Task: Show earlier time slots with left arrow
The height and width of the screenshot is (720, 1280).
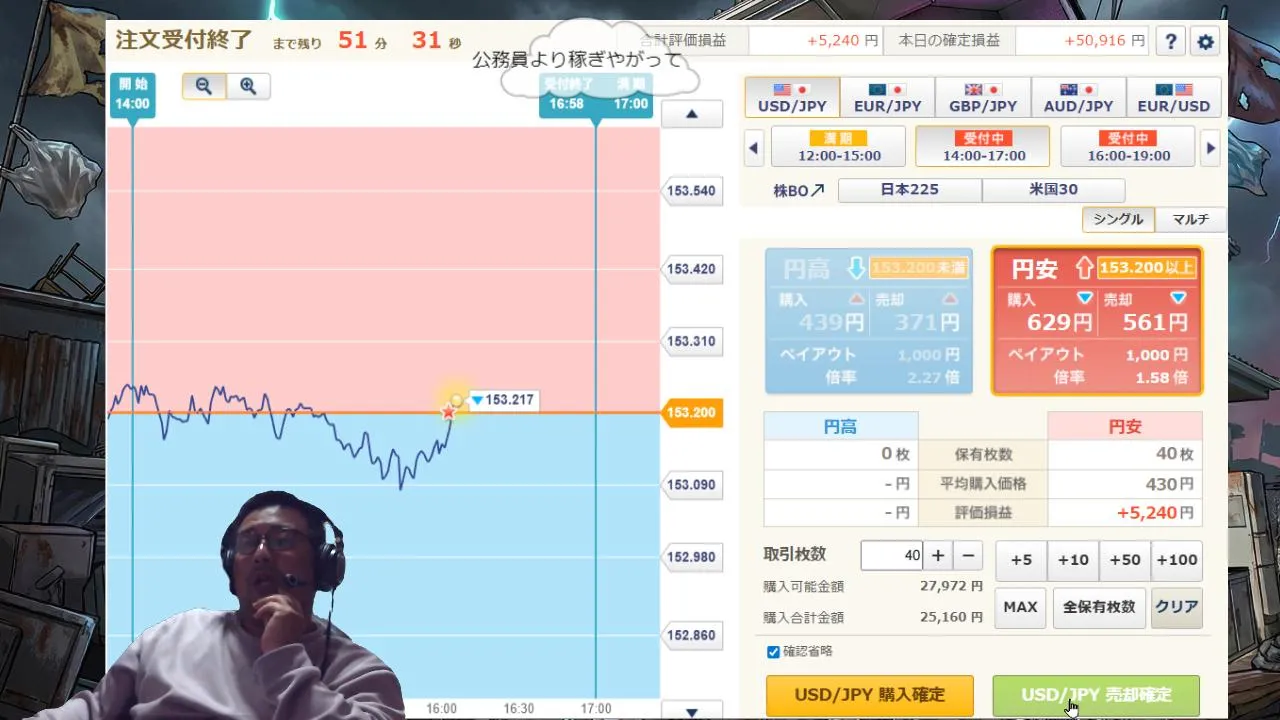Action: tap(754, 148)
